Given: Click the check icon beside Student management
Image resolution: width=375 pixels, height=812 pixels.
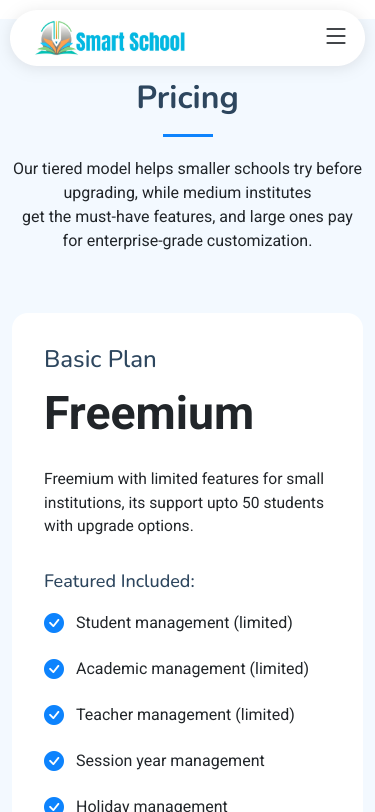Looking at the screenshot, I should (54, 623).
